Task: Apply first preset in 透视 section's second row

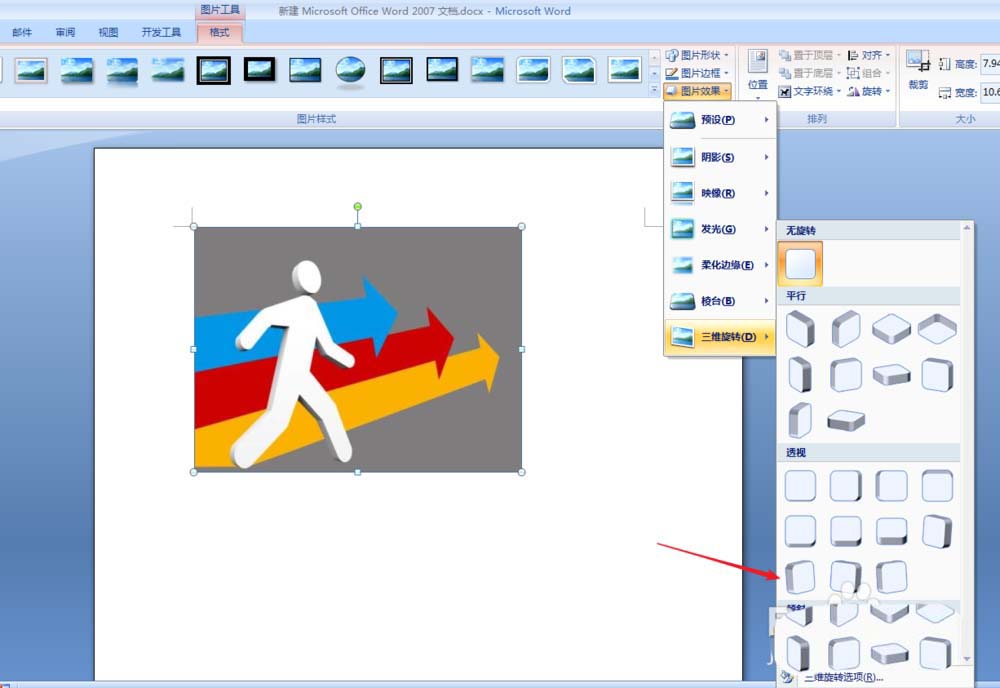Action: coord(800,531)
